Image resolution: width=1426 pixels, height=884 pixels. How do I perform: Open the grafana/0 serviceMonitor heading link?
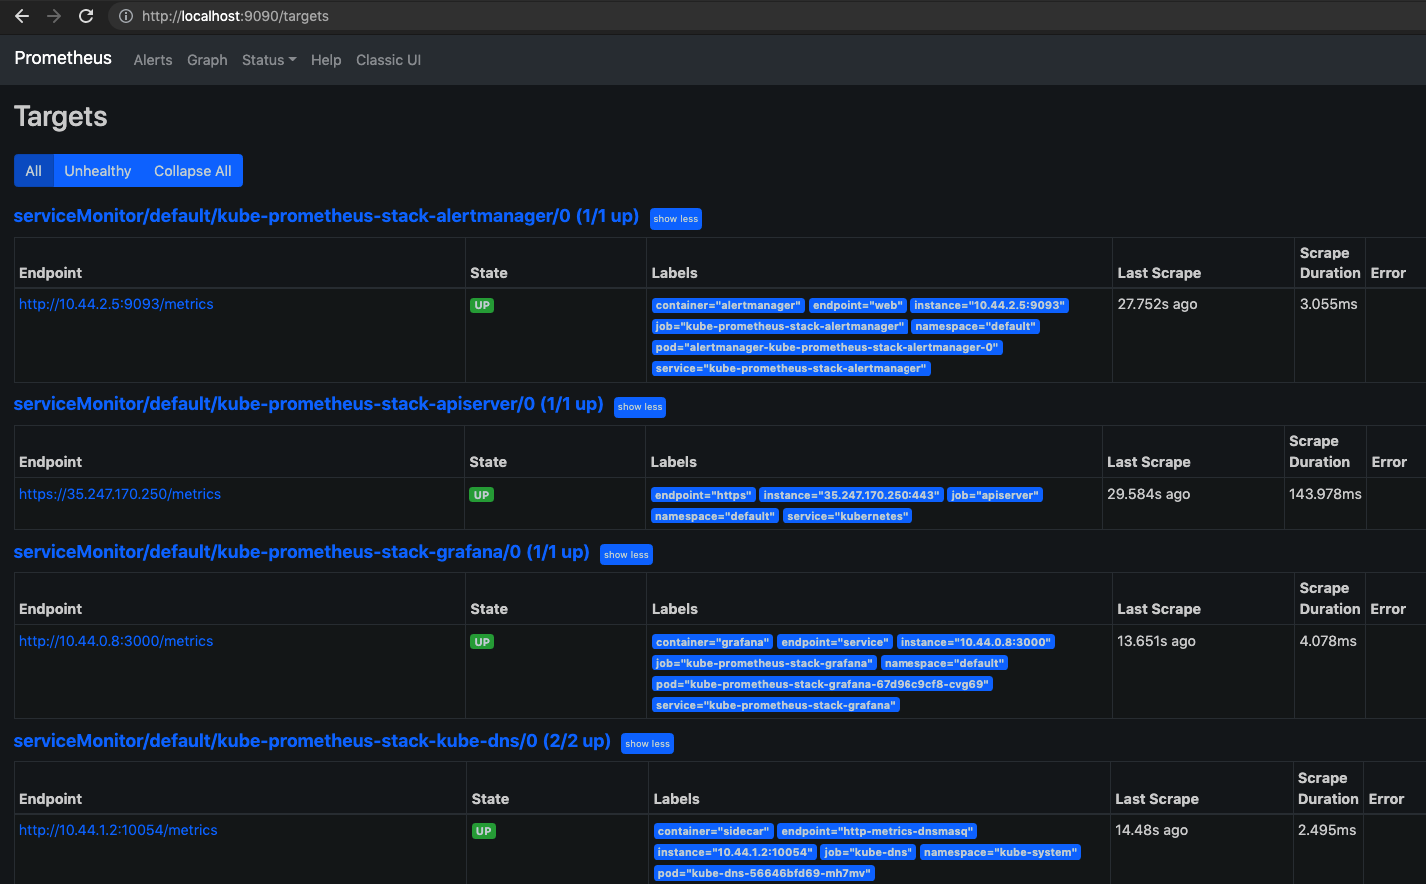point(301,552)
